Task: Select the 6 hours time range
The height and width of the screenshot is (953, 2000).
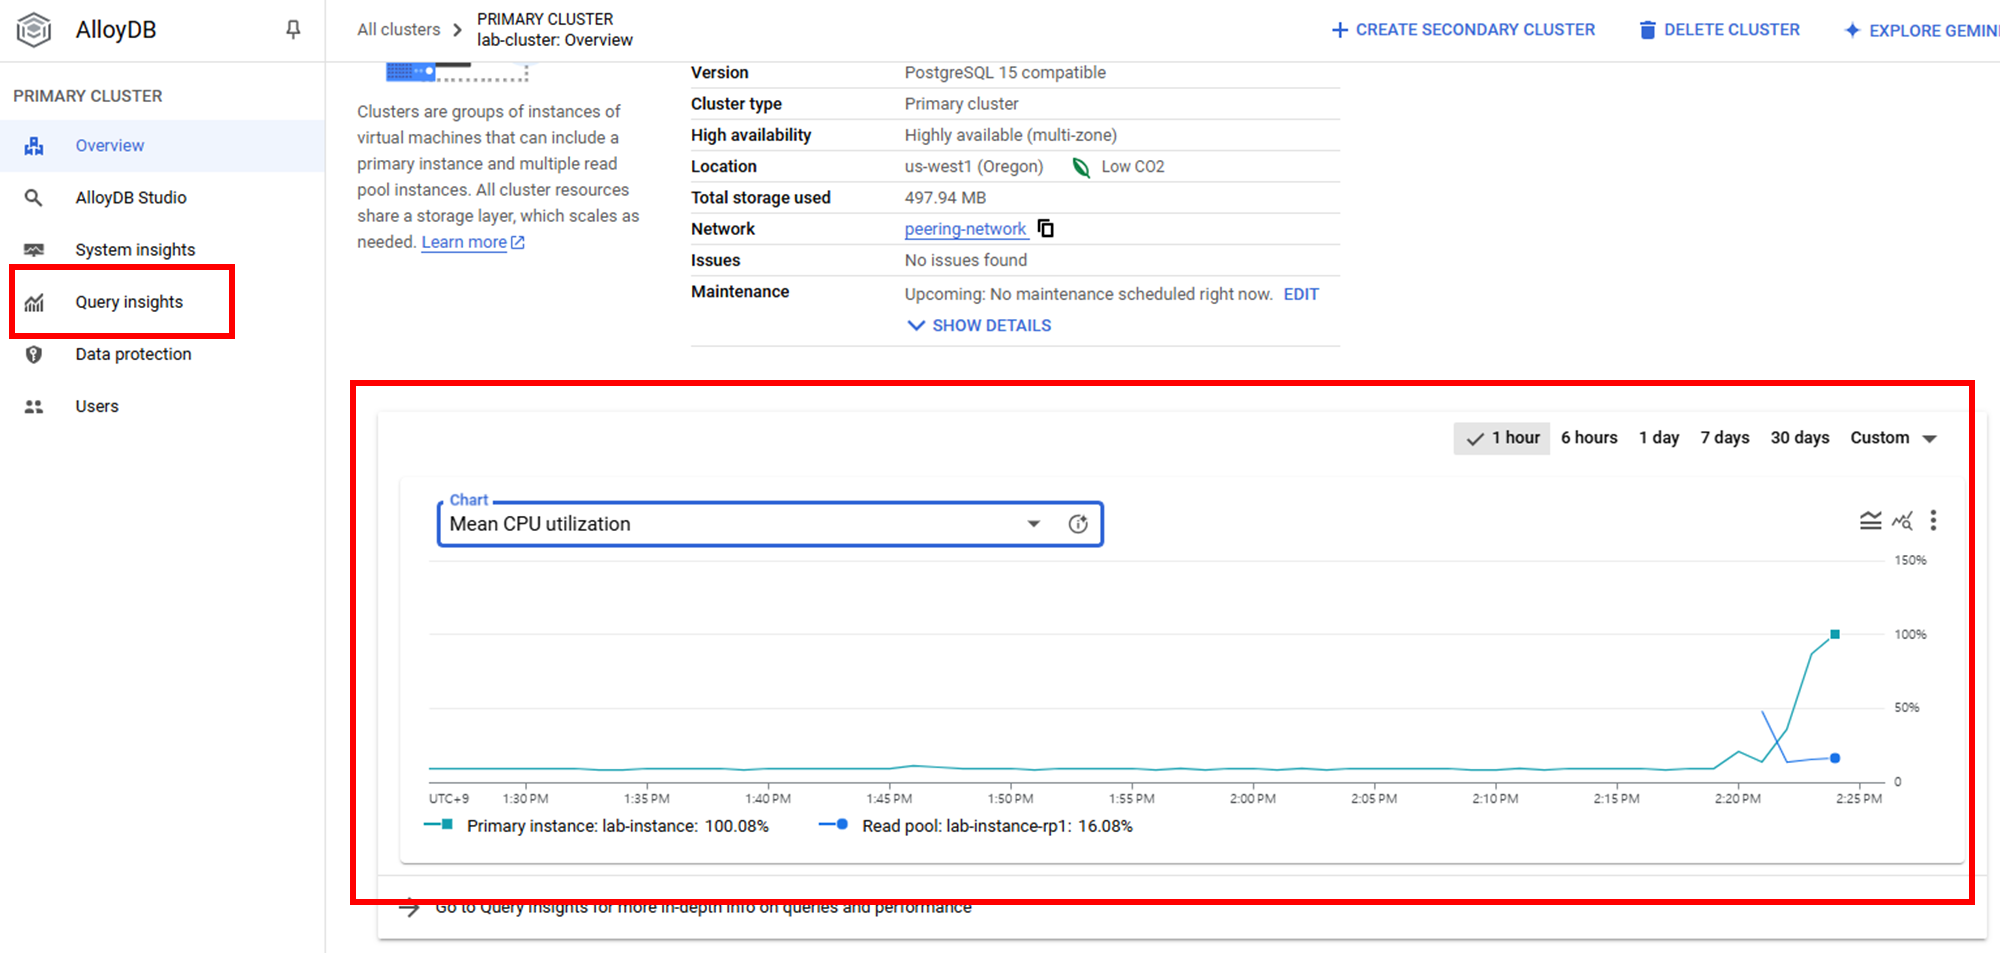Action: (x=1589, y=438)
